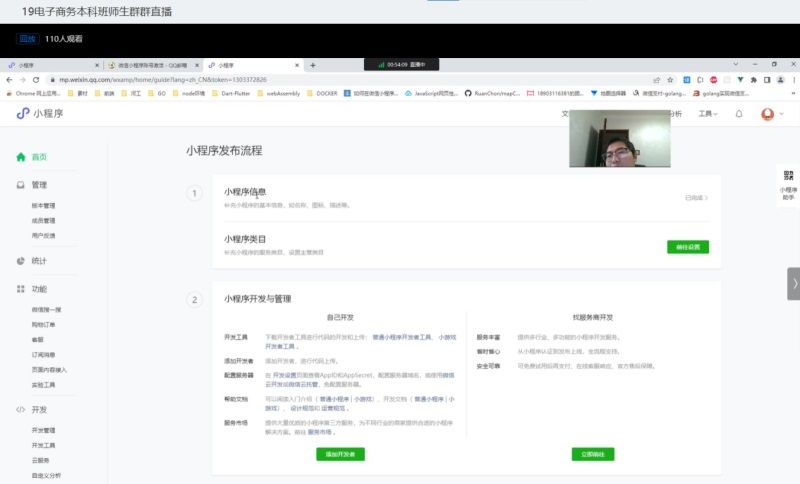Switch to the QQ邮箱 browser tab
This screenshot has width=800, height=484.
[152, 65]
